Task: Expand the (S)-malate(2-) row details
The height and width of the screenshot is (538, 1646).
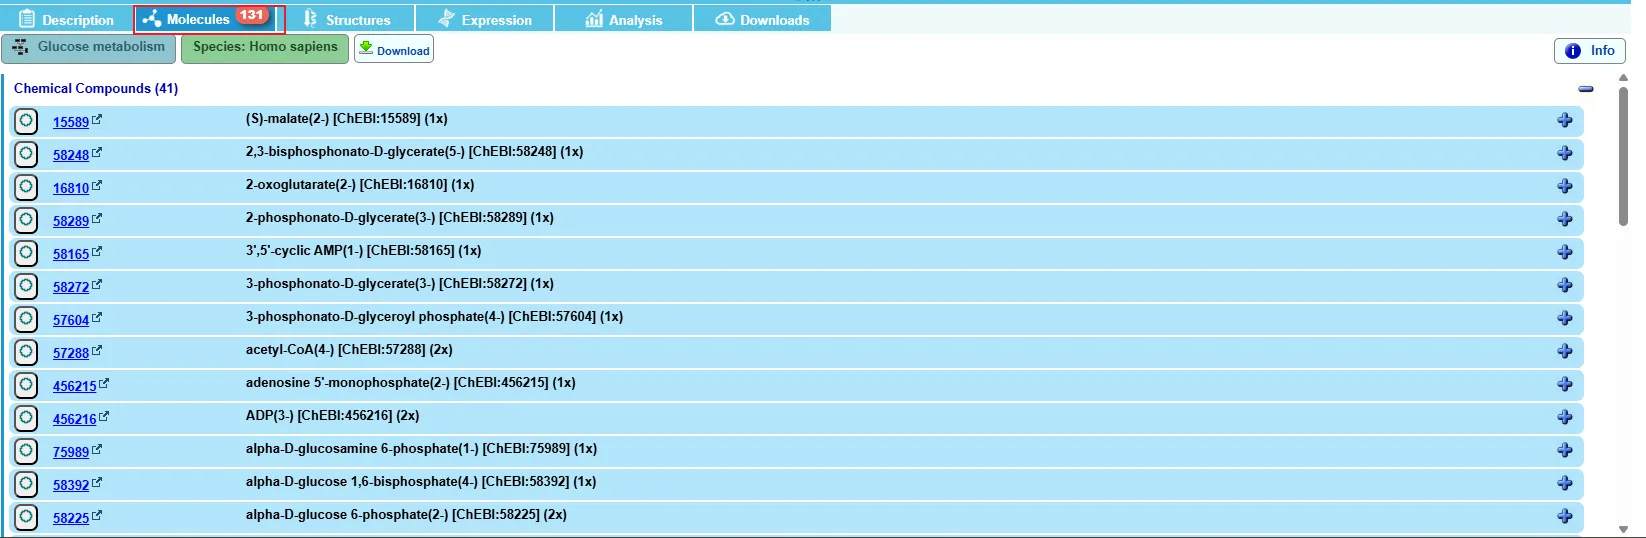Action: coord(1564,121)
